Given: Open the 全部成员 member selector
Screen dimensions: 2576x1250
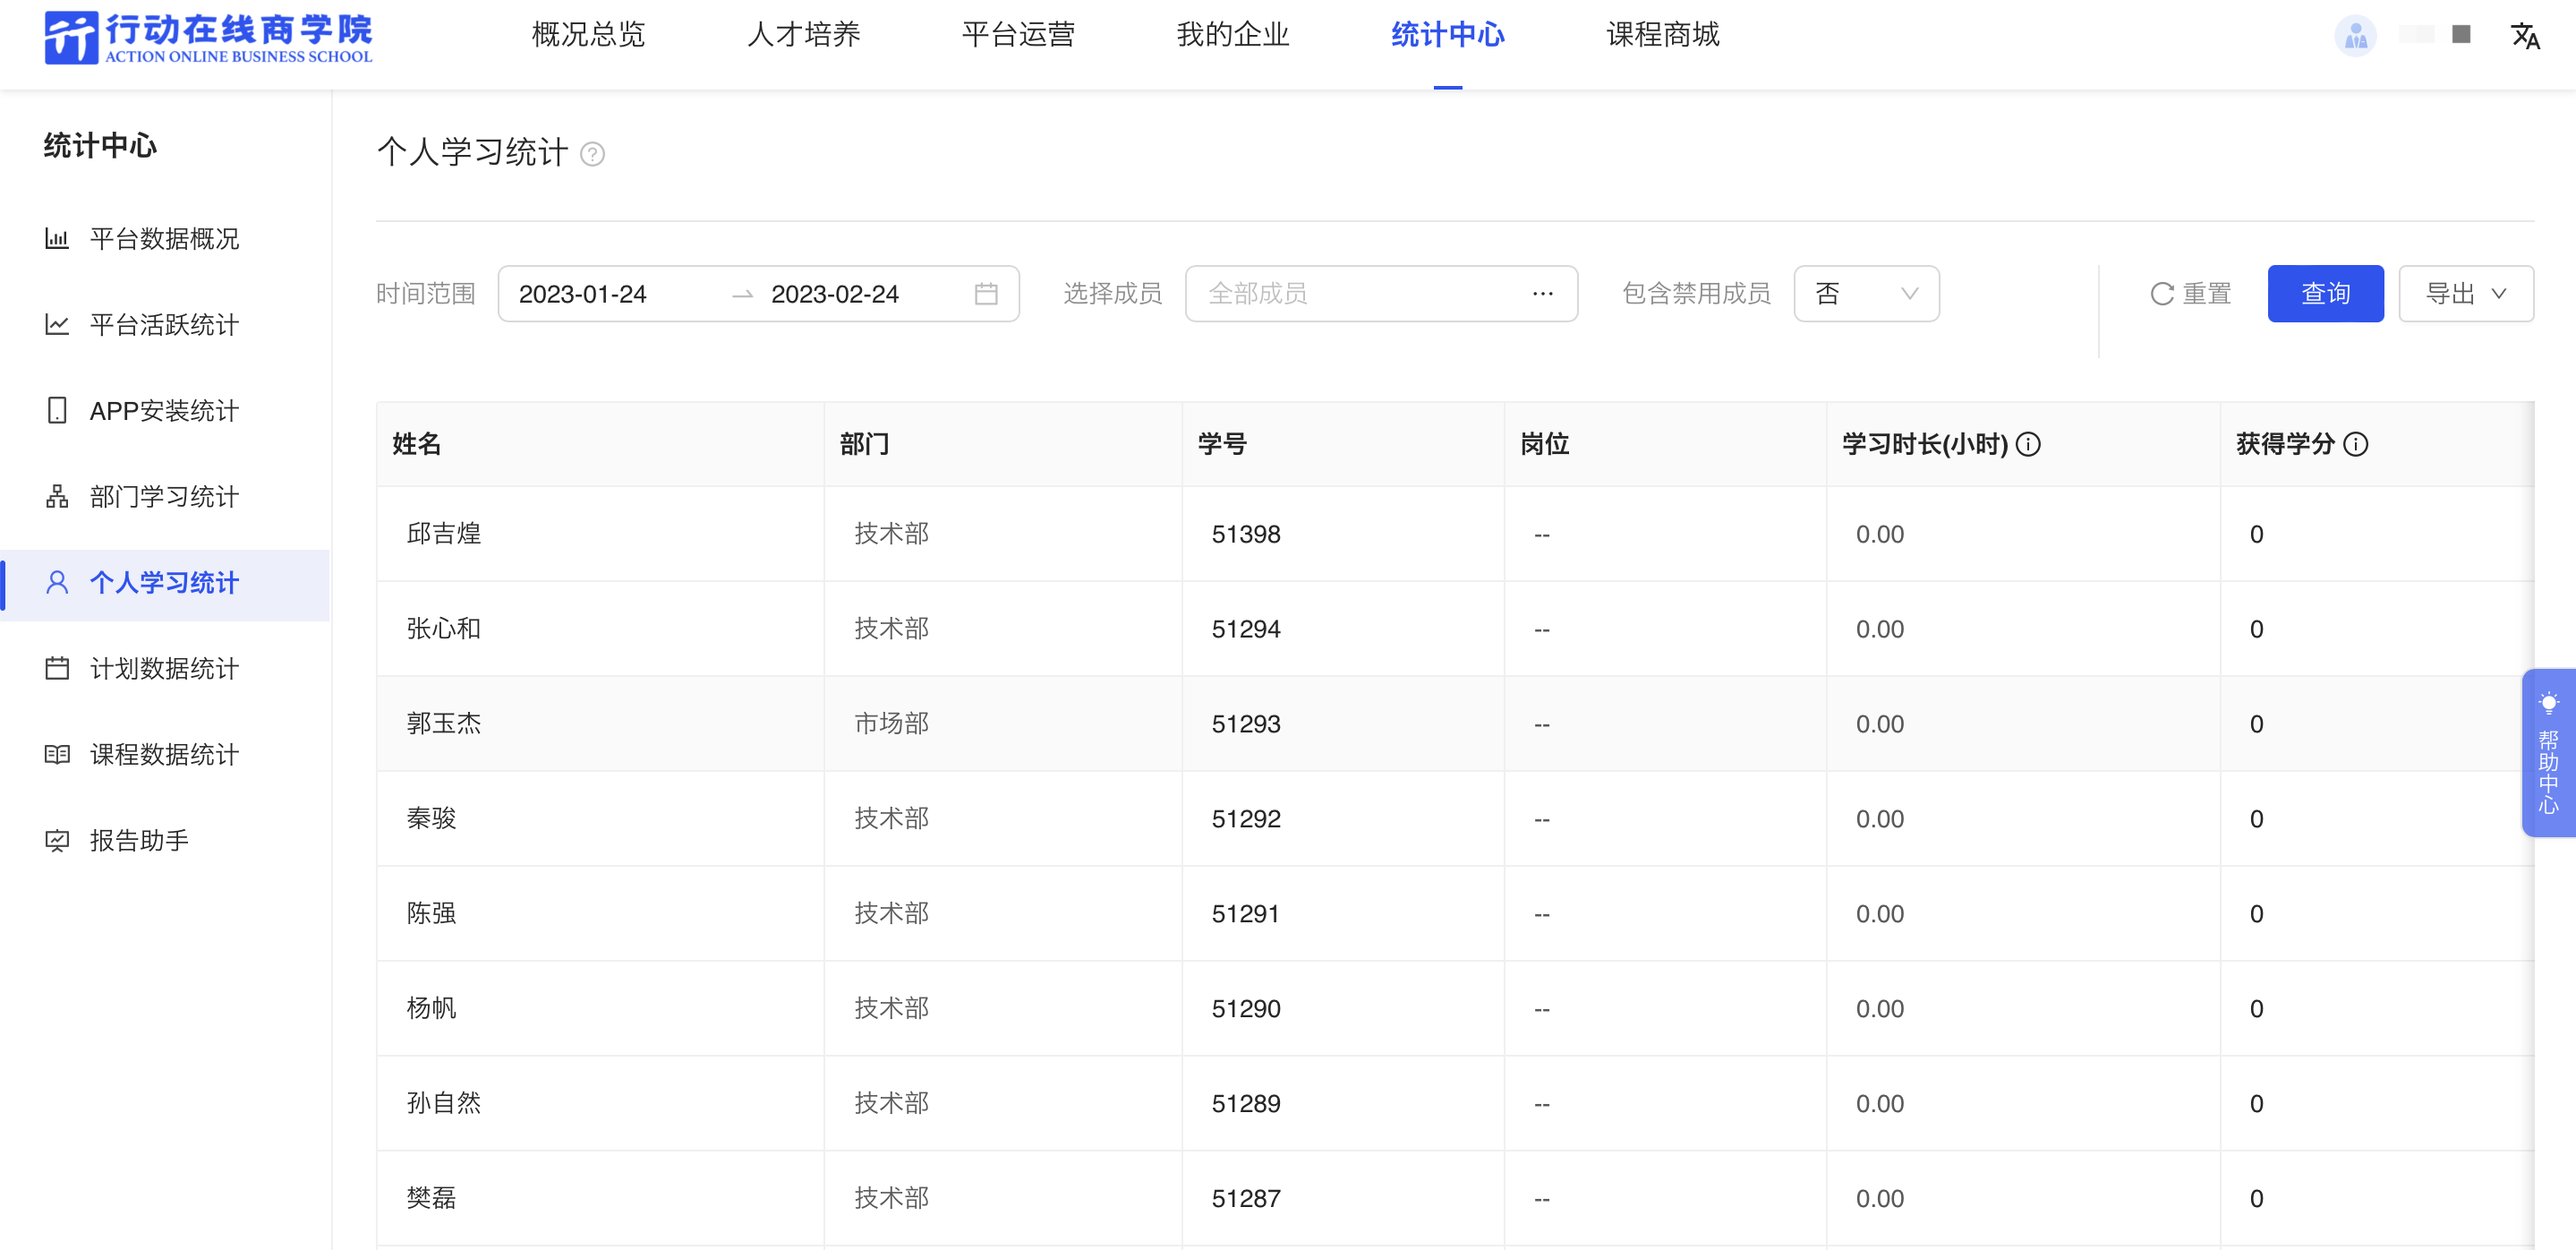Looking at the screenshot, I should [x=1381, y=294].
